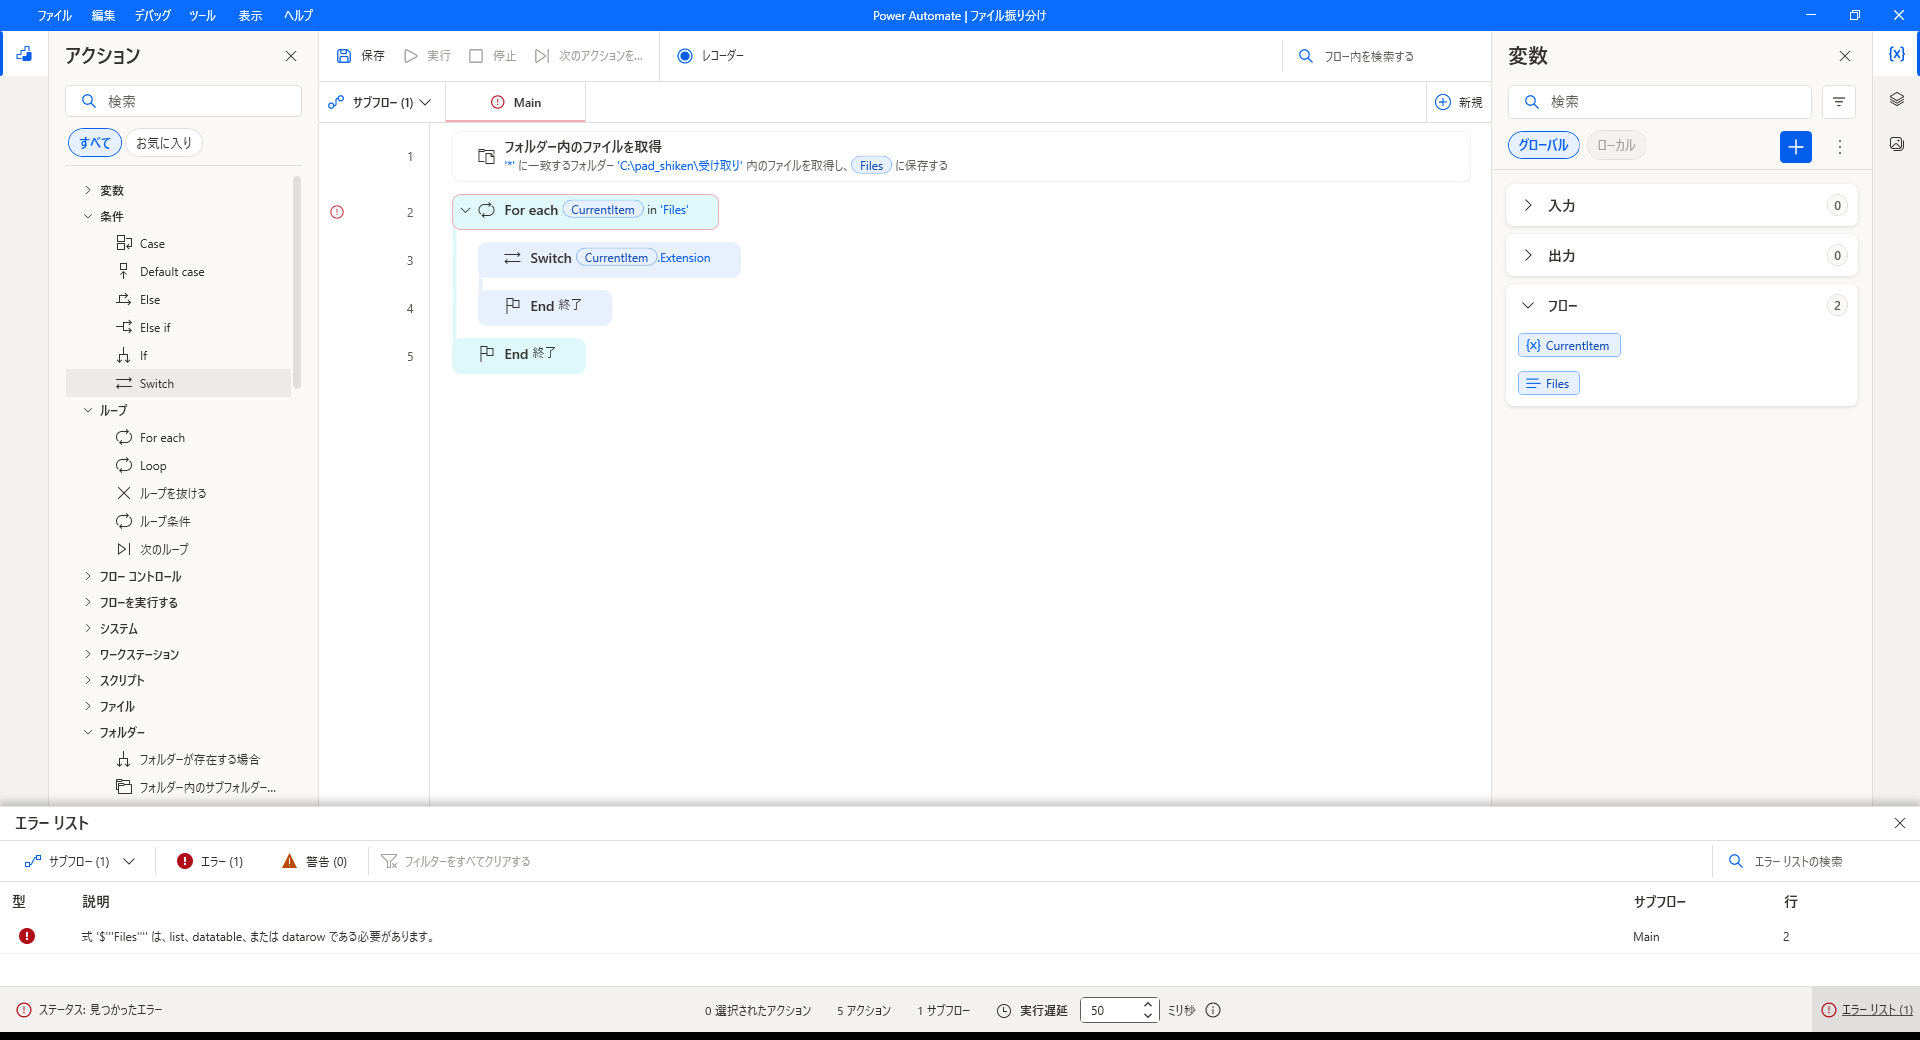Toggle the 警告 (0) filter

[x=314, y=861]
